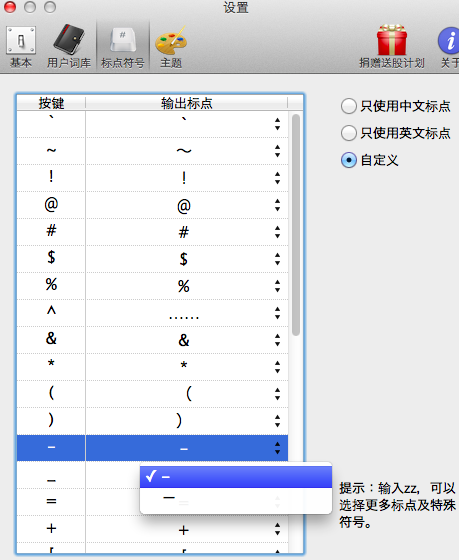Click the 按键 column header
The height and width of the screenshot is (560, 459).
click(51, 103)
